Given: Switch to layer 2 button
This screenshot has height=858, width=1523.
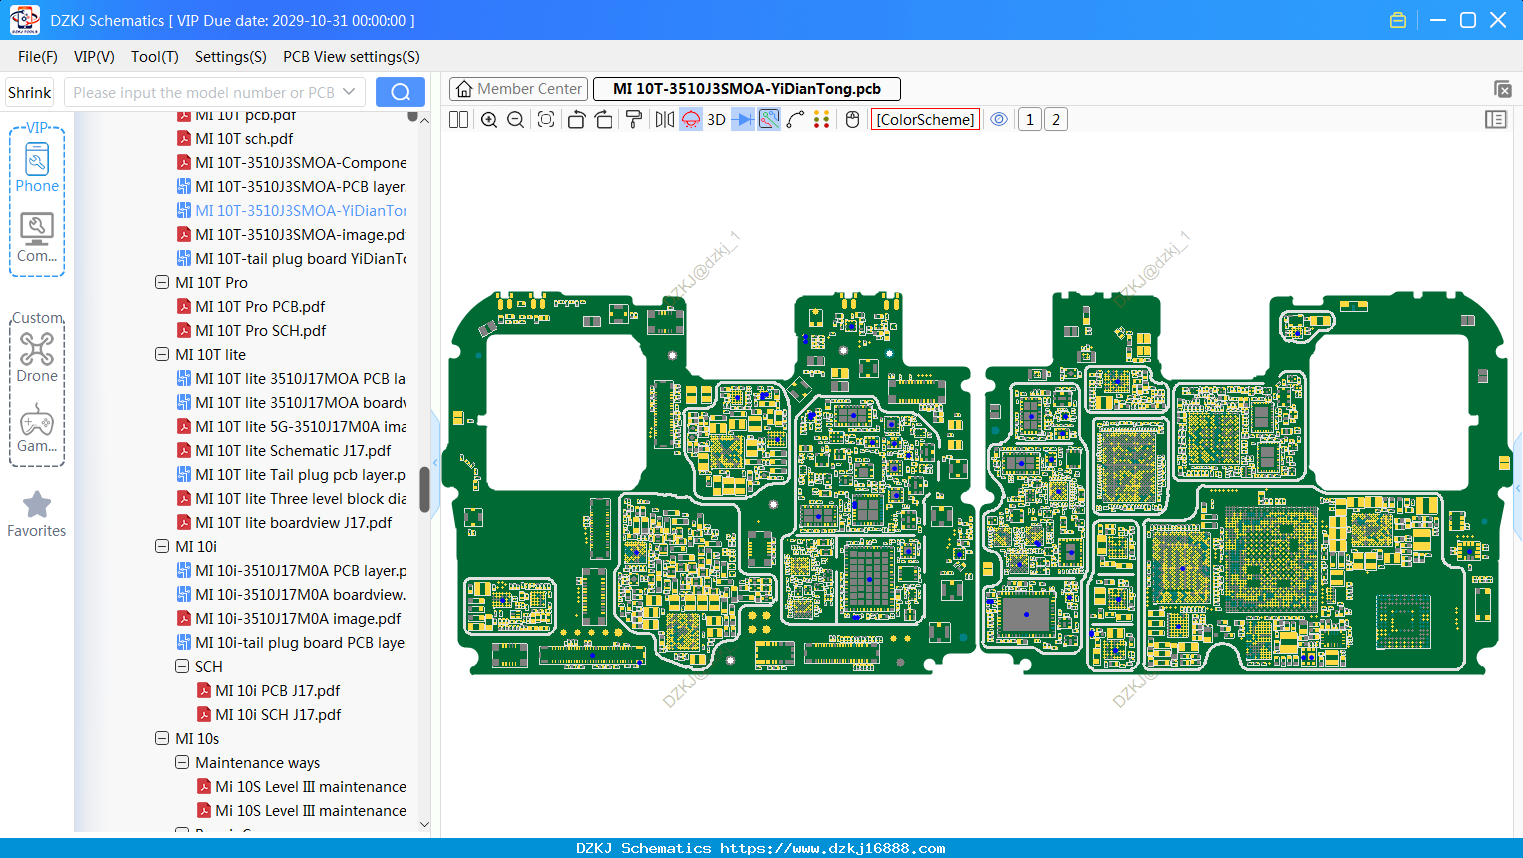Looking at the screenshot, I should point(1056,120).
